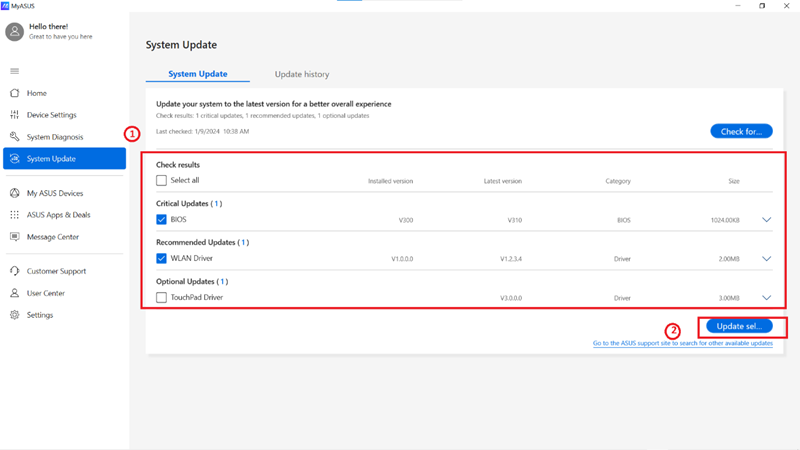This screenshot has height=450, width=800.
Task: Open the Update history tab
Action: click(302, 74)
